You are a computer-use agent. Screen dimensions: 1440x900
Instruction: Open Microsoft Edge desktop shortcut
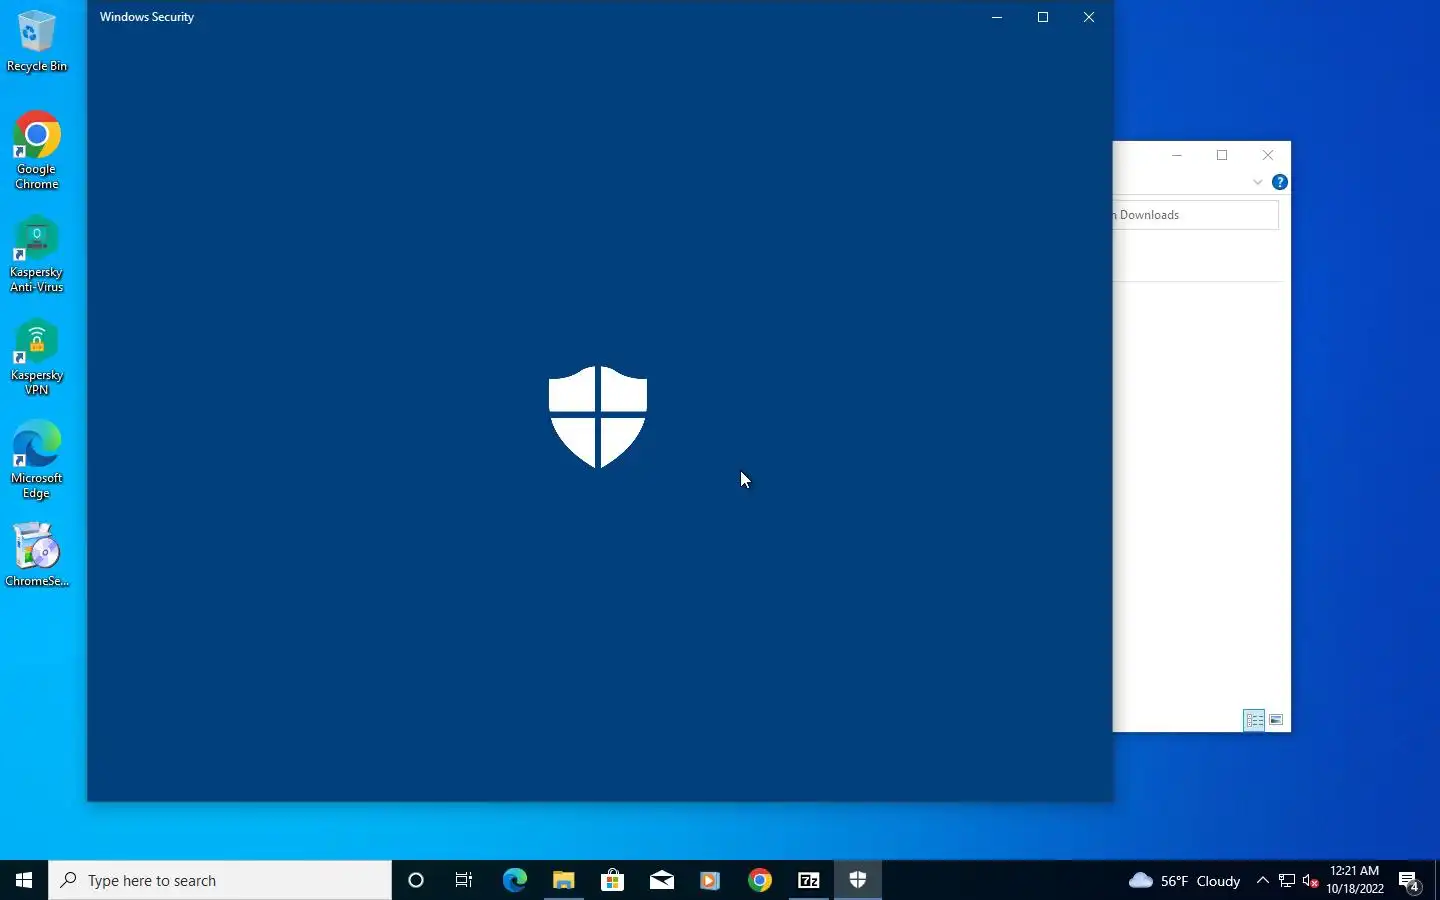[37, 460]
